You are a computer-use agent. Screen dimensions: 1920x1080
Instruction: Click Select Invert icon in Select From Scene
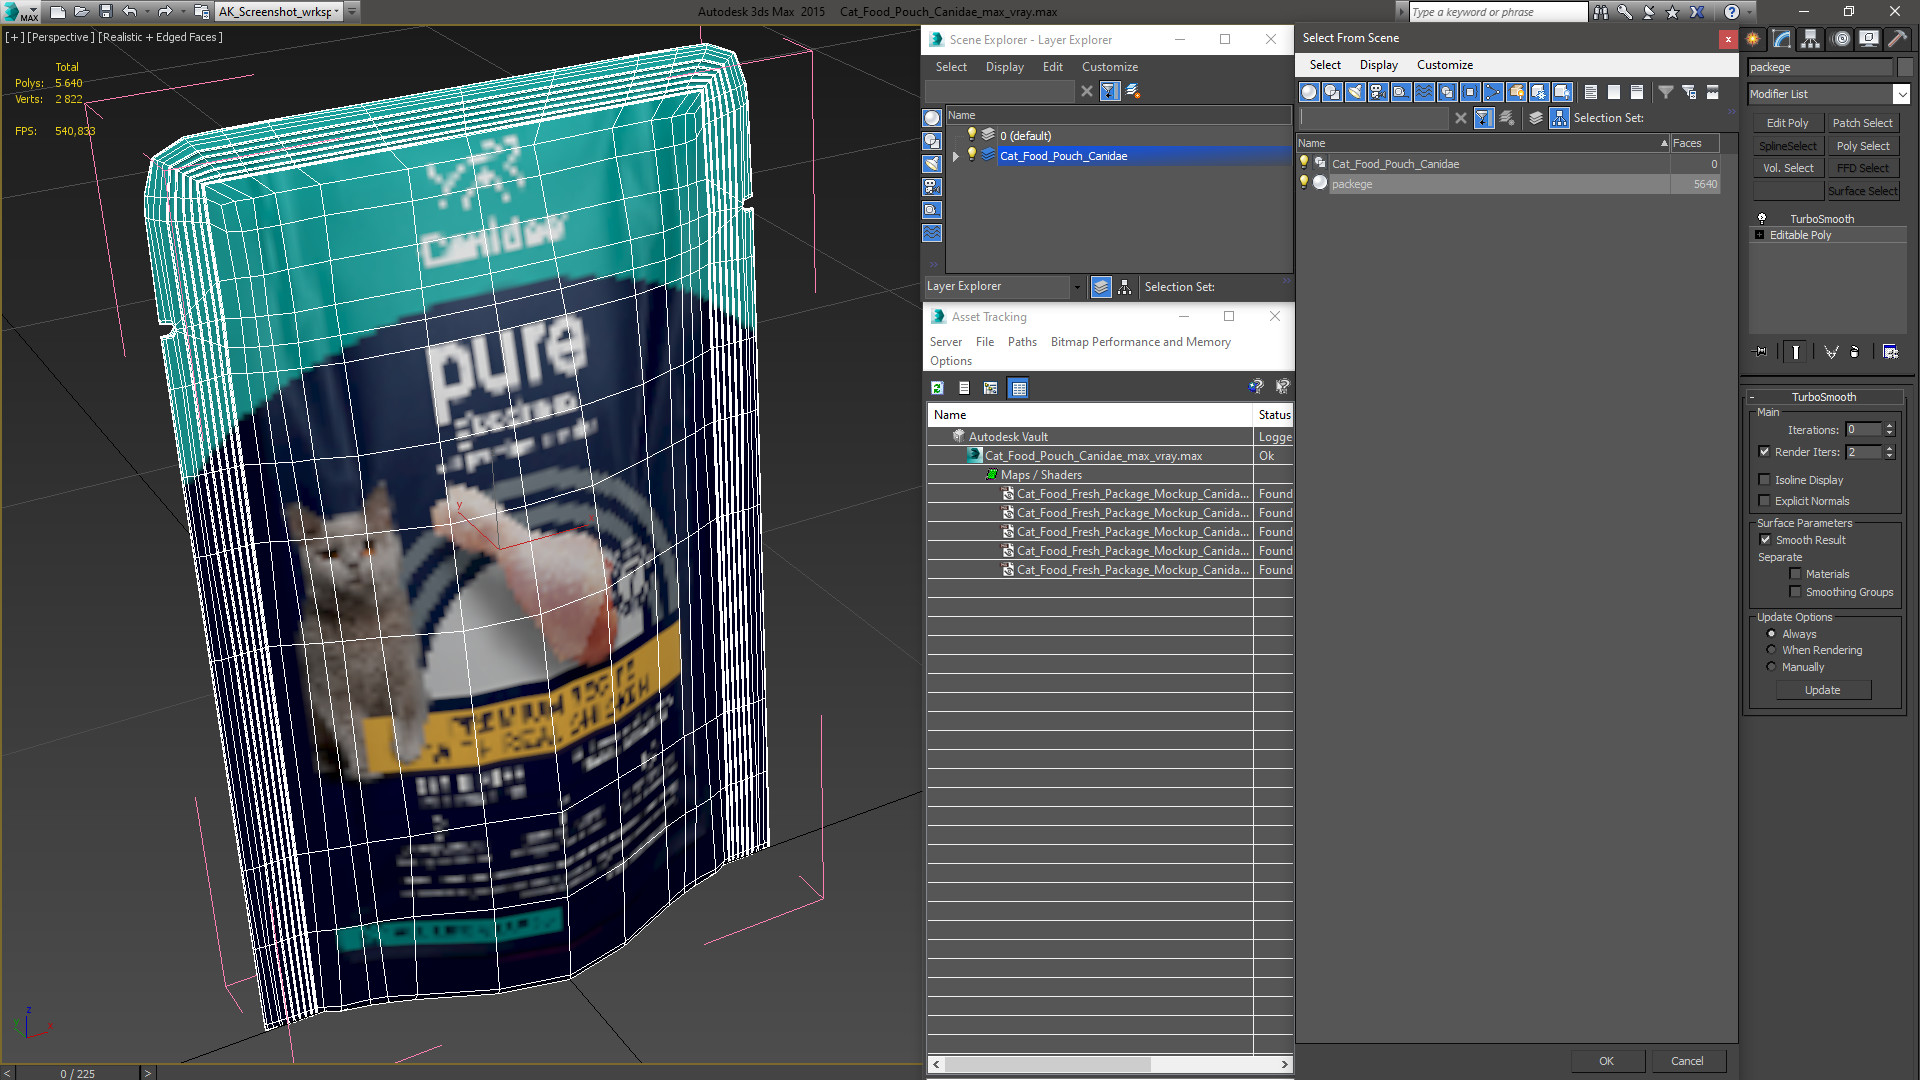tap(1637, 92)
